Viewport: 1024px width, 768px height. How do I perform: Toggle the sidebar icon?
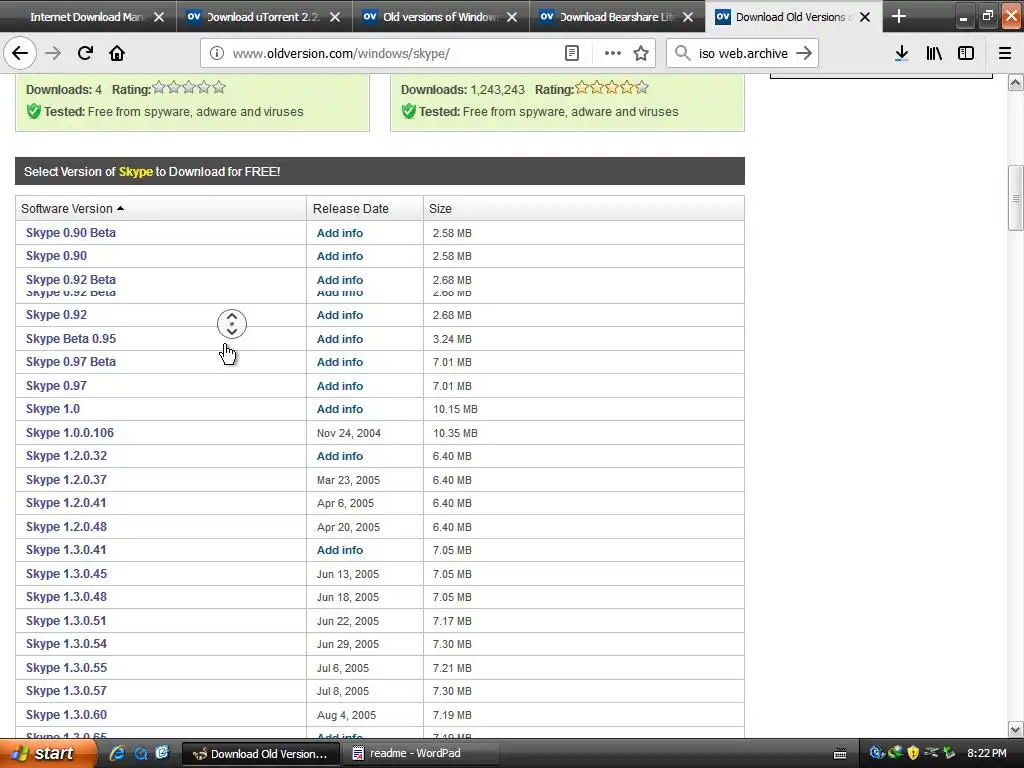pyautogui.click(x=966, y=53)
